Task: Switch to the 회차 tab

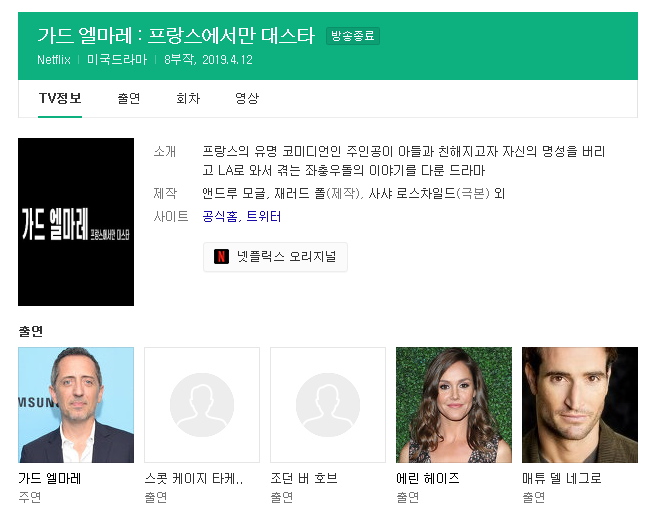Action: (x=188, y=98)
